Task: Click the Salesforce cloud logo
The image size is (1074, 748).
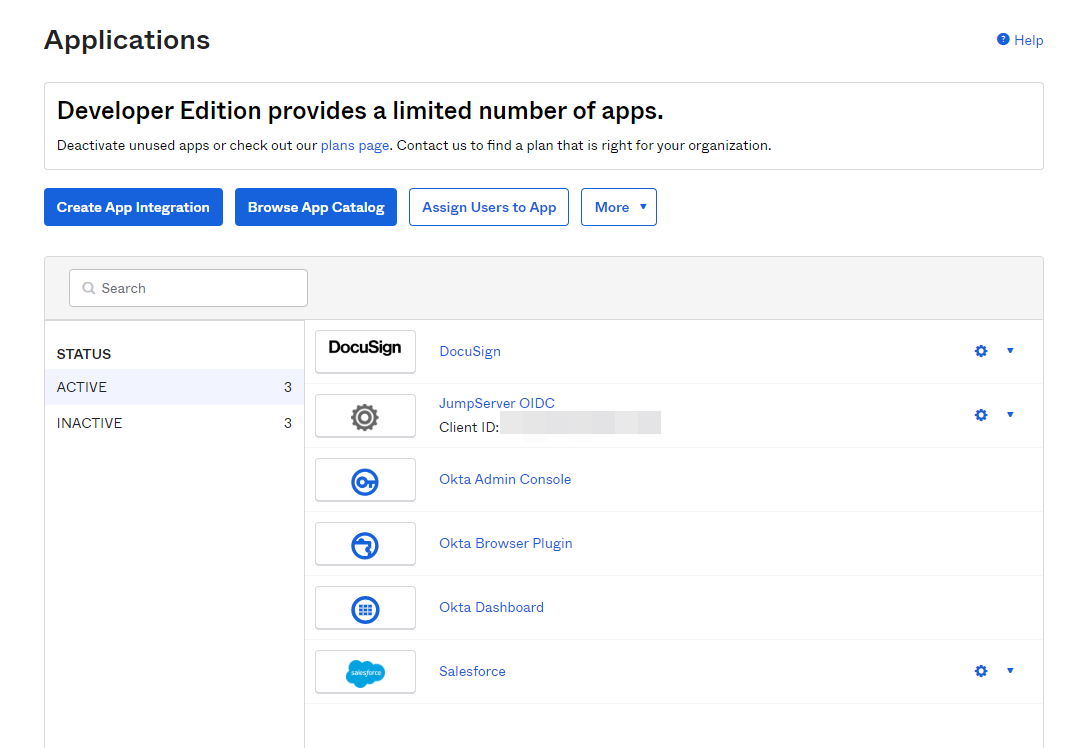Action: [x=365, y=671]
